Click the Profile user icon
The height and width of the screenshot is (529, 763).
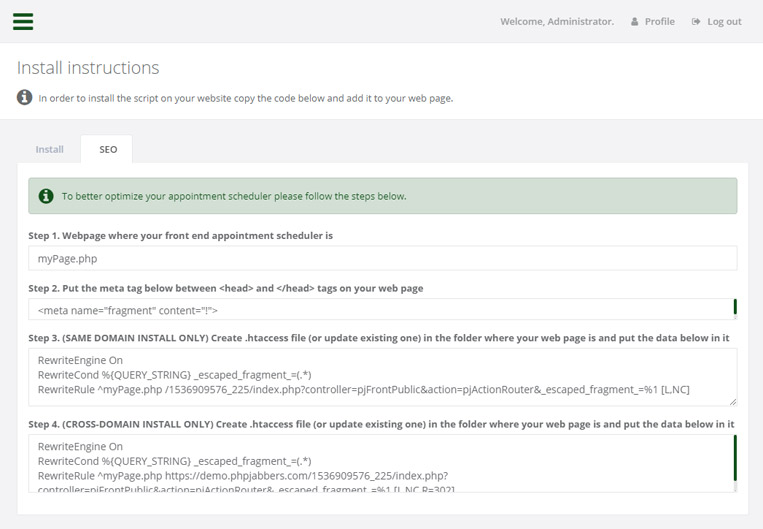coord(635,22)
